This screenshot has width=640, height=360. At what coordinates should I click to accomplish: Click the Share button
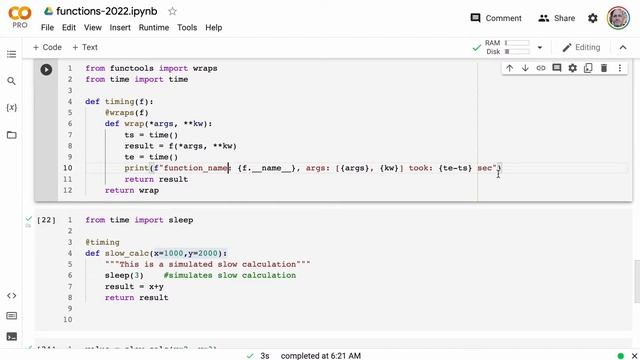[556, 18]
